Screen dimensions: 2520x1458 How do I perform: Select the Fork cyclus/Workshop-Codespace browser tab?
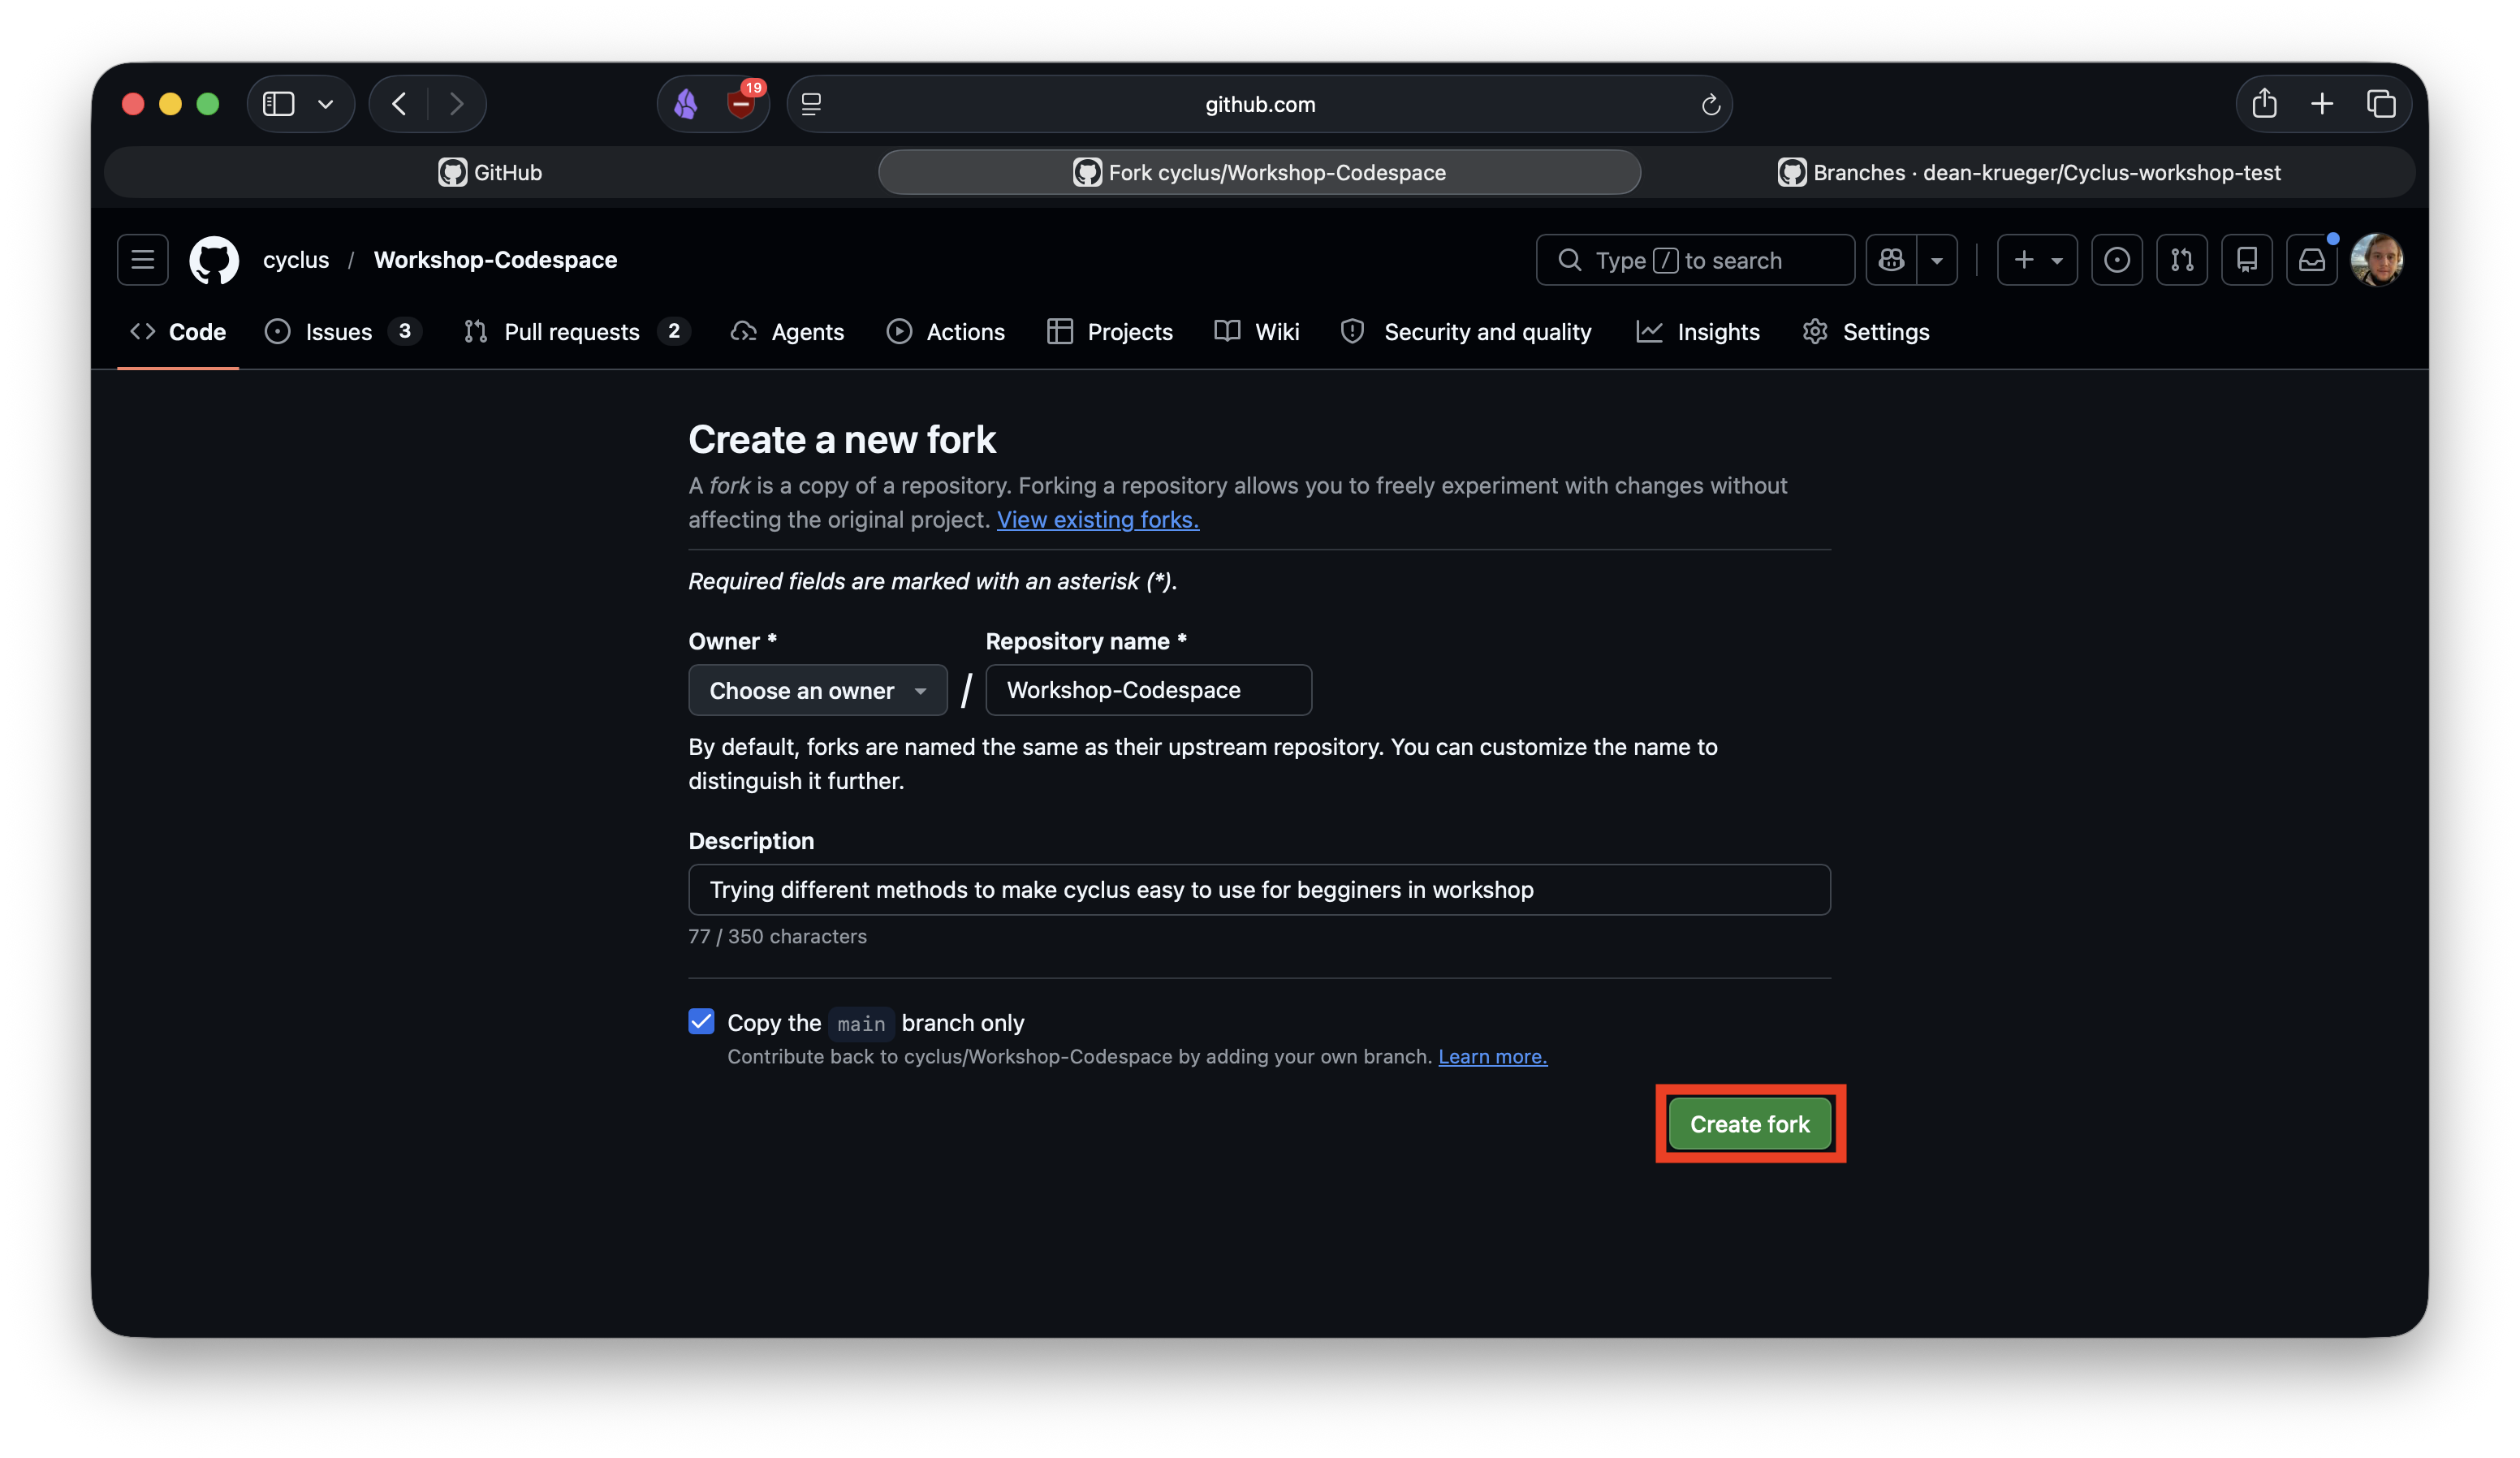(1260, 172)
